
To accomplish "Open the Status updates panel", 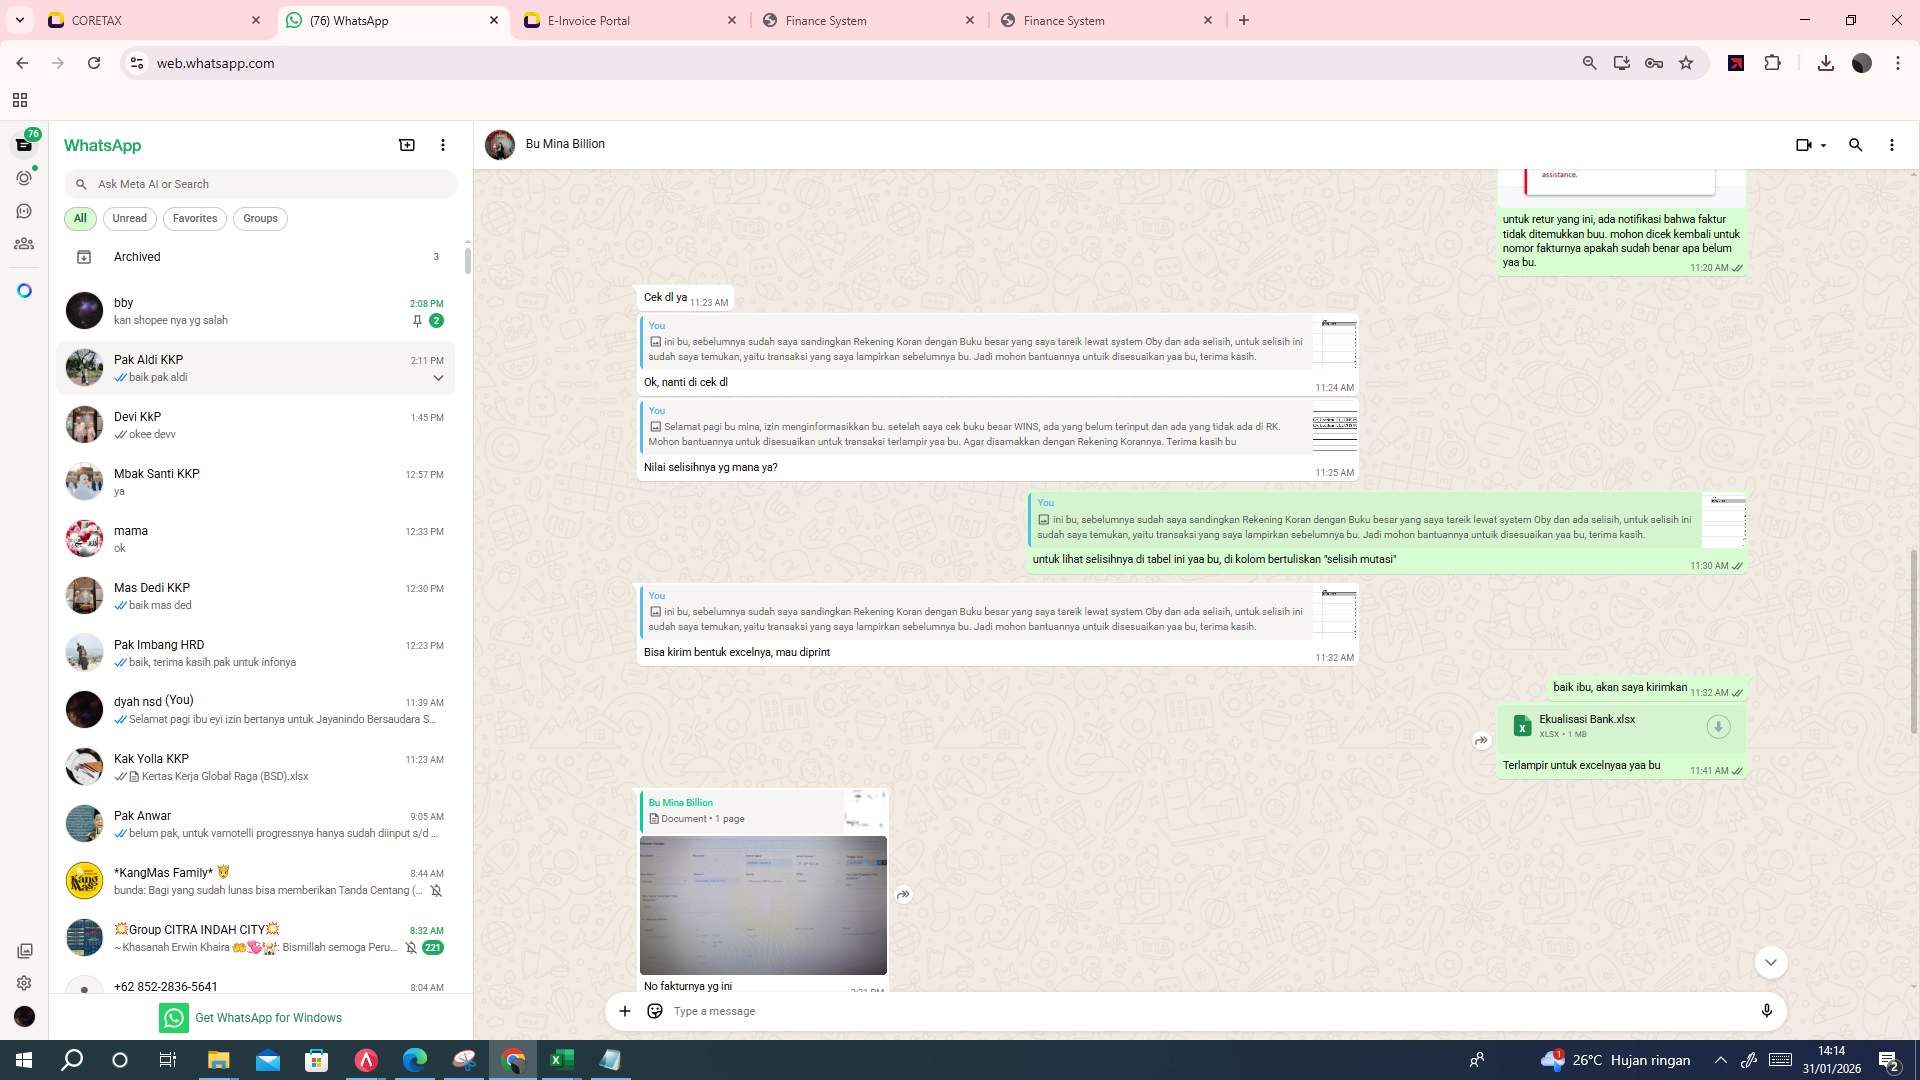I will [23, 177].
